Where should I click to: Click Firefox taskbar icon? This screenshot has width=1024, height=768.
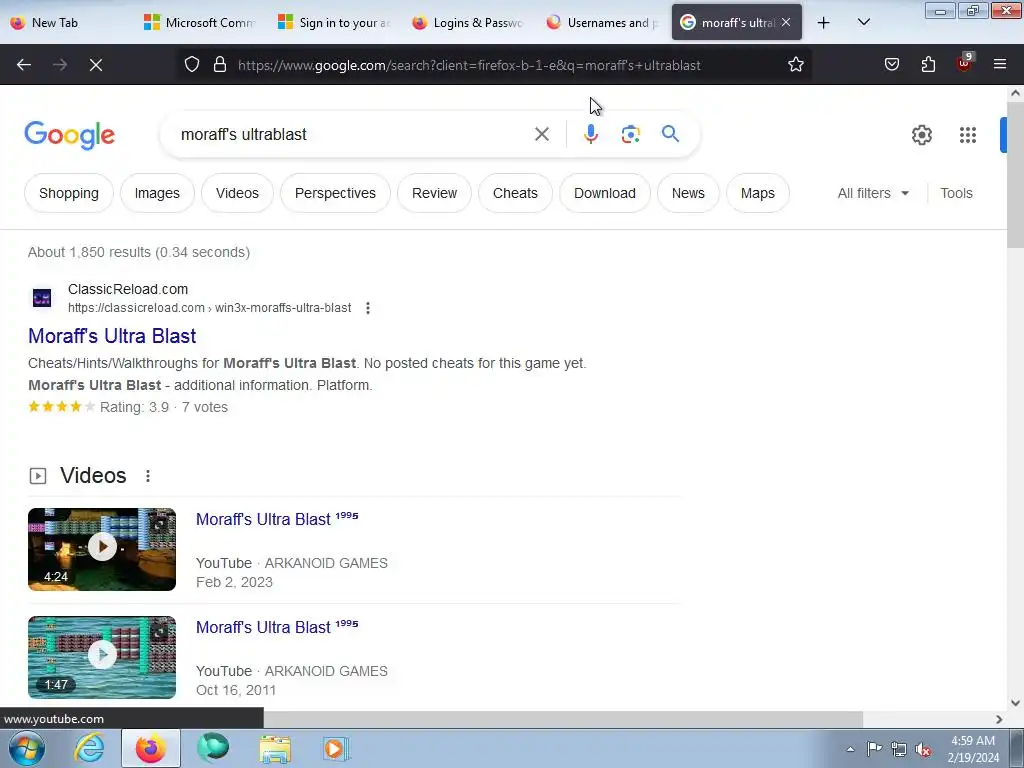click(150, 749)
